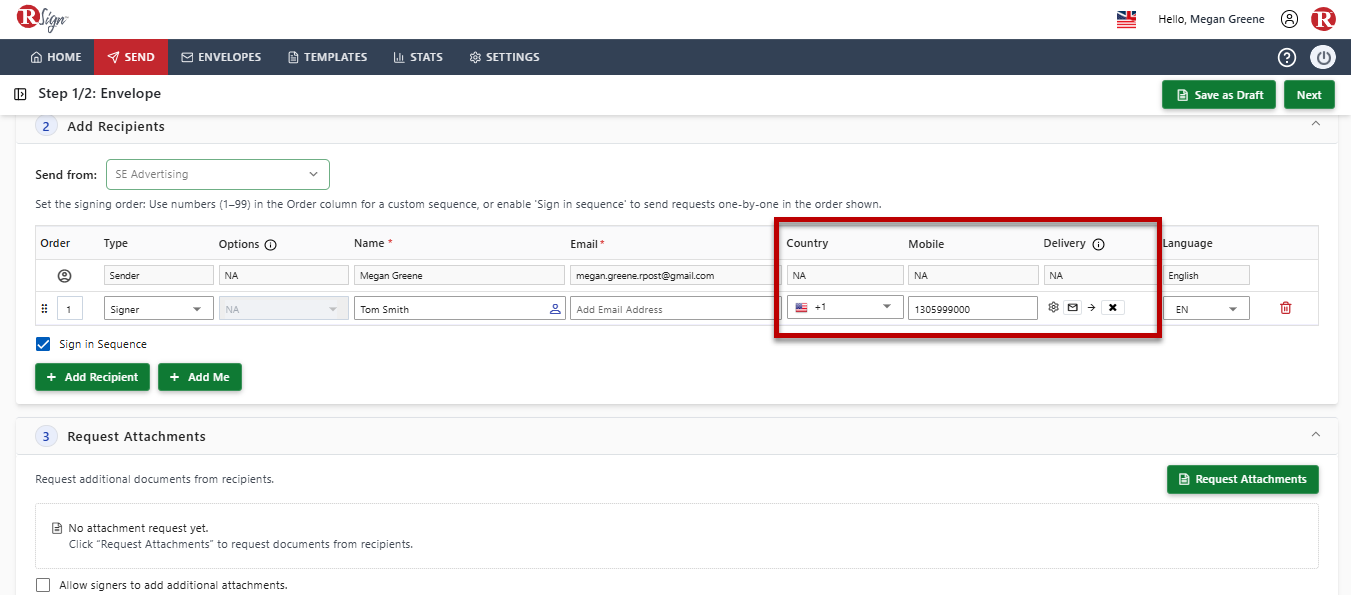The image size is (1351, 595).
Task: Open the Send from SE Advertising dropdown
Action: 218,174
